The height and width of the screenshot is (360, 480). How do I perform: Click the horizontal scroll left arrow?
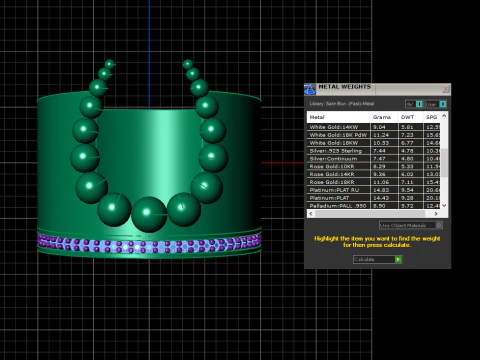click(x=311, y=214)
